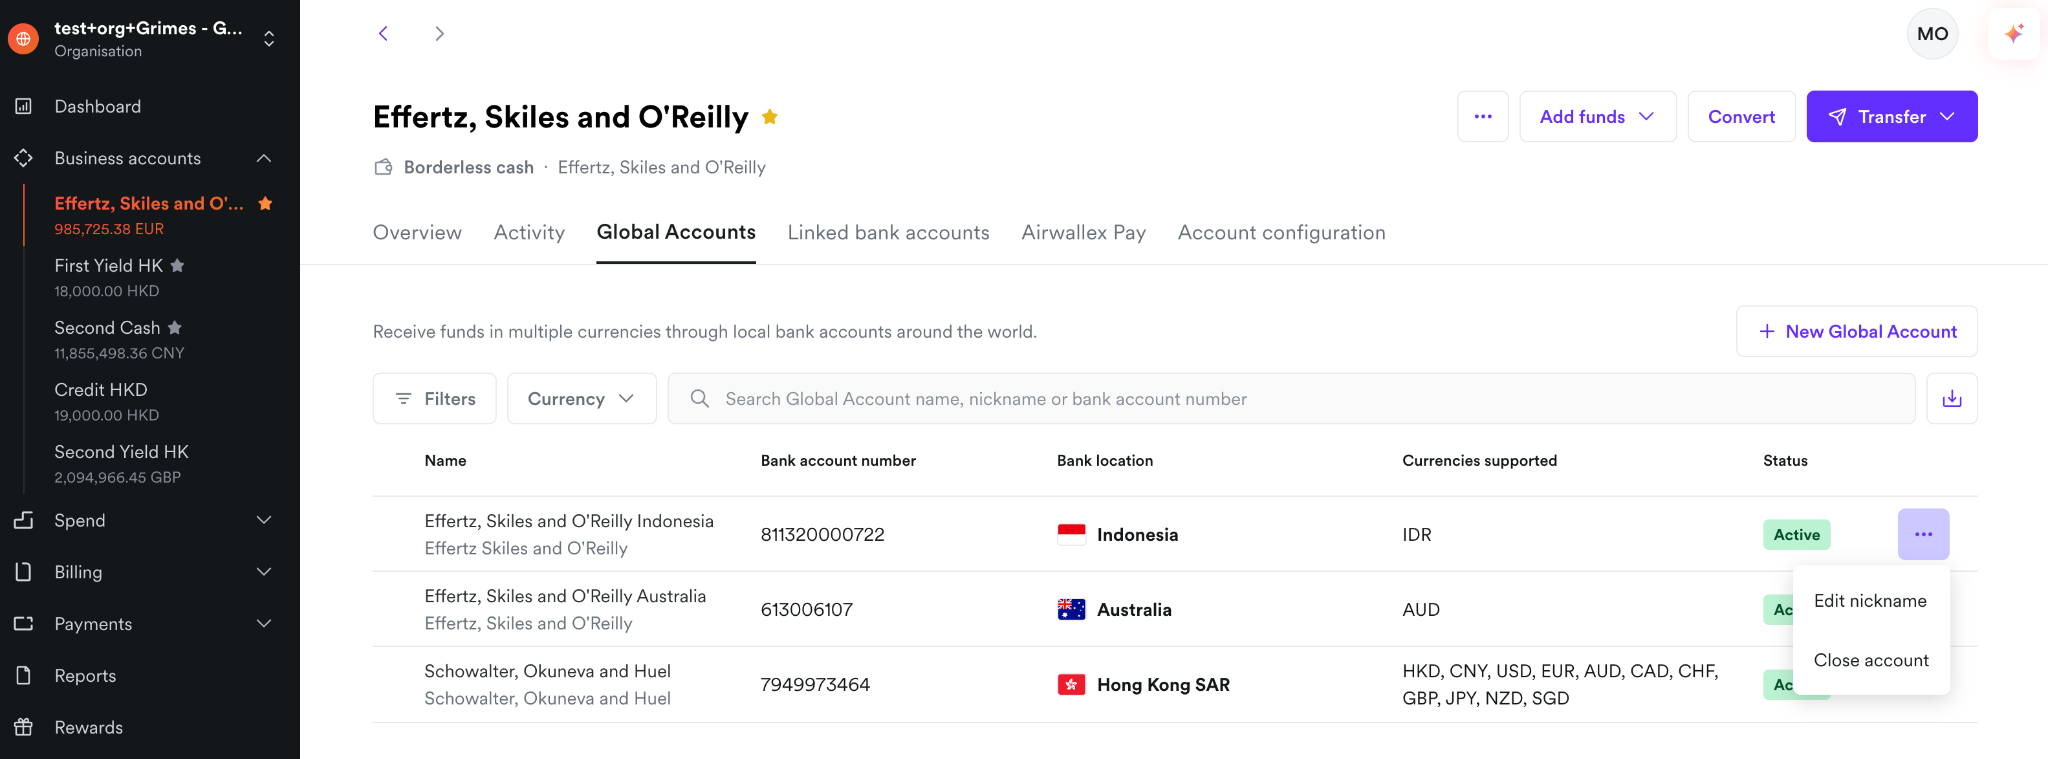Click the search magnifier icon

click(x=700, y=399)
